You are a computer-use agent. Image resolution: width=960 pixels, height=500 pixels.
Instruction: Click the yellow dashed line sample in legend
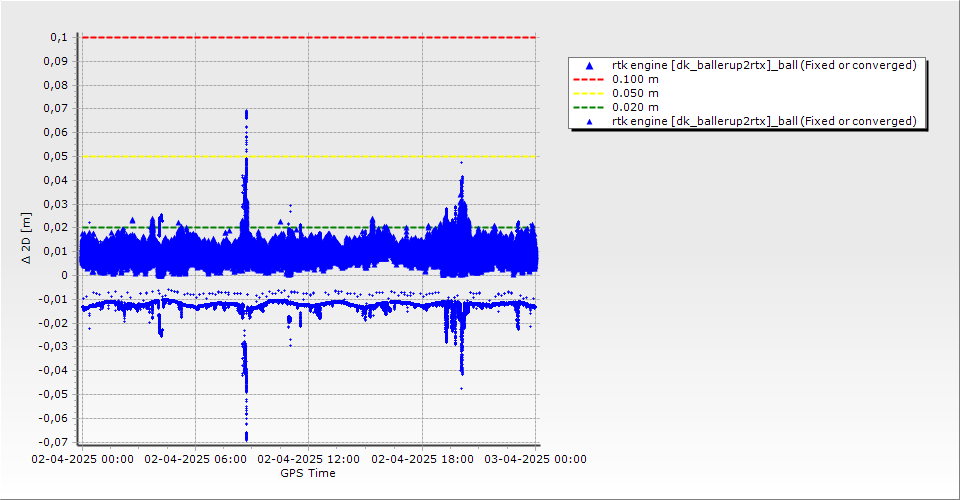coord(588,94)
